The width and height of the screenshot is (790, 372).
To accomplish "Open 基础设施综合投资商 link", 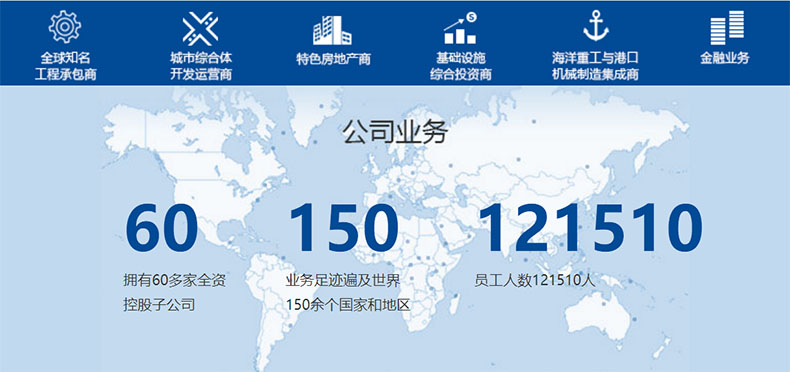I will pyautogui.click(x=460, y=66).
